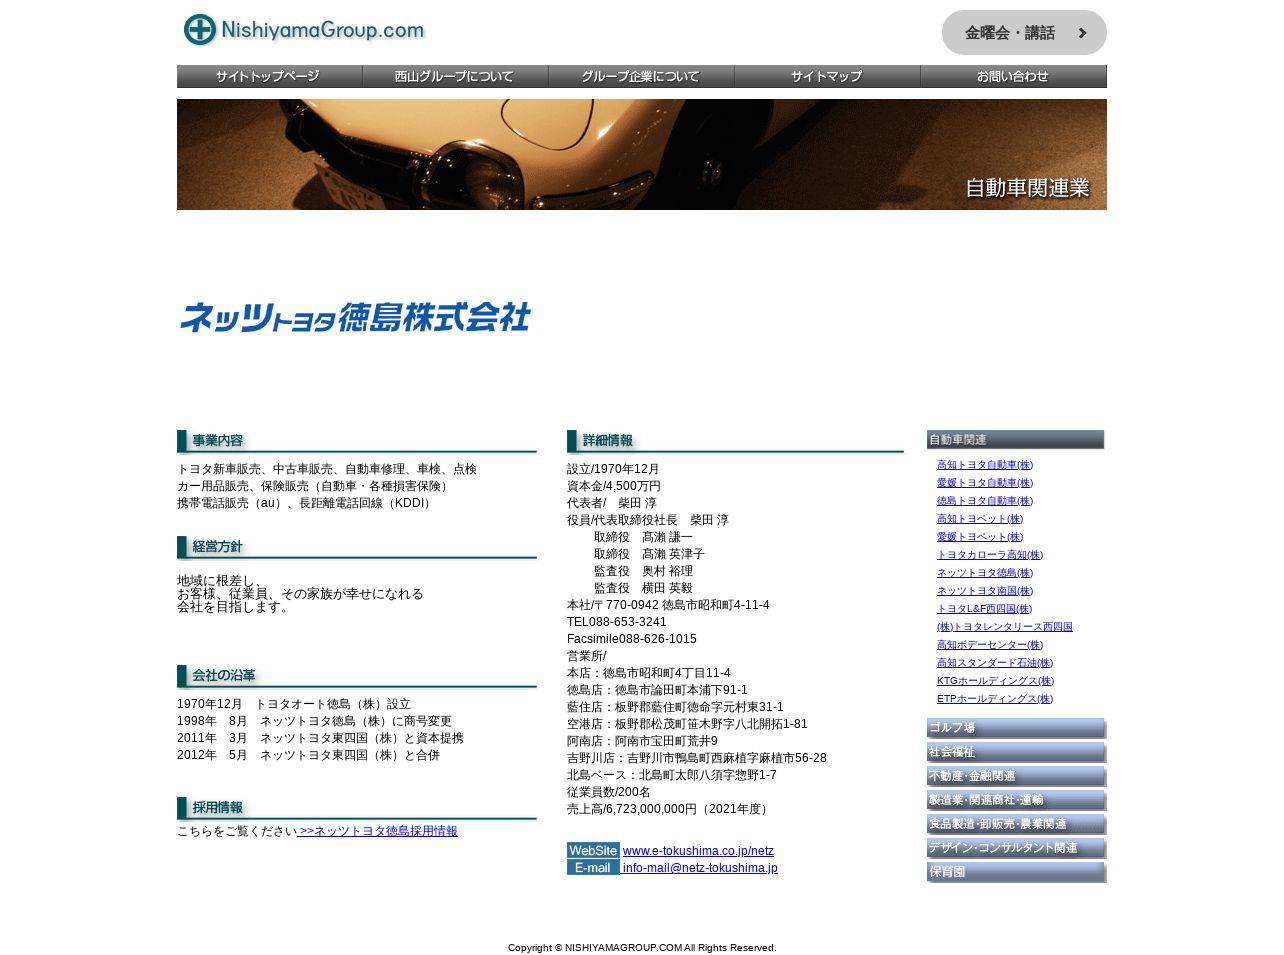Follow the ネッツトヨタ徳島採用情報 link

click(378, 831)
